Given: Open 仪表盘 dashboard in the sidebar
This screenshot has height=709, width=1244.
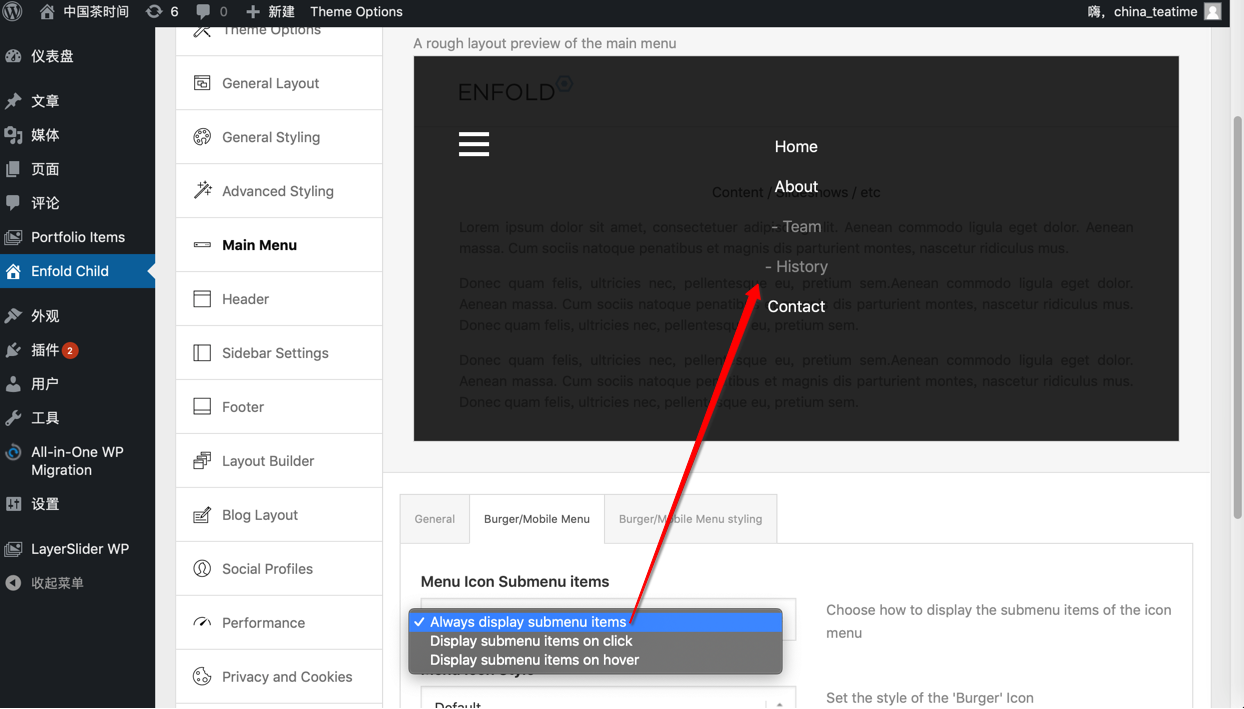Looking at the screenshot, I should [77, 56].
